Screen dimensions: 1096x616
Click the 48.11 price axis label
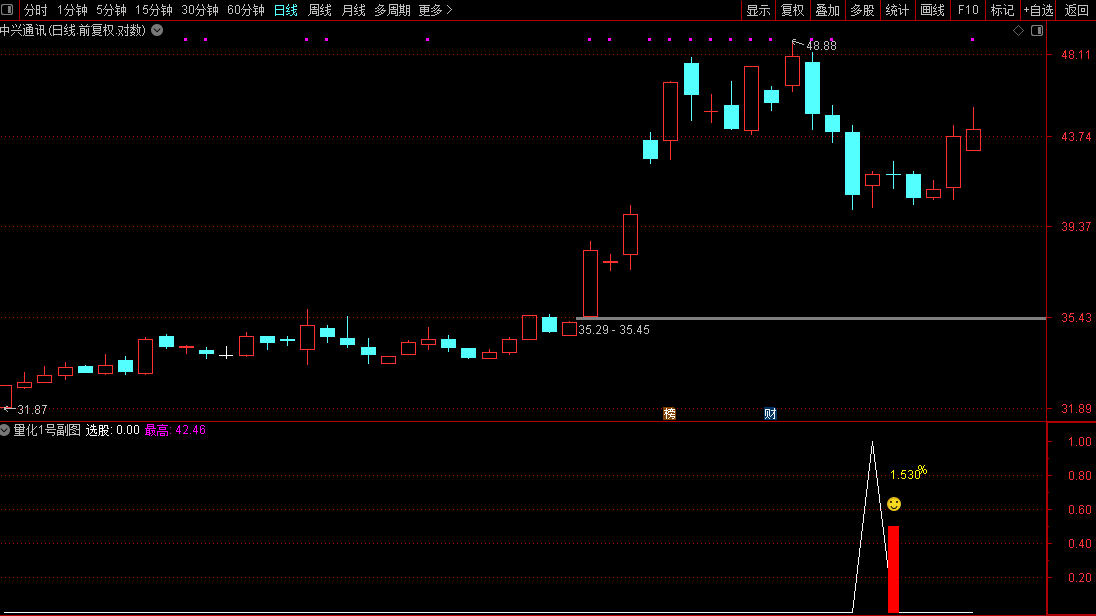coord(1076,55)
